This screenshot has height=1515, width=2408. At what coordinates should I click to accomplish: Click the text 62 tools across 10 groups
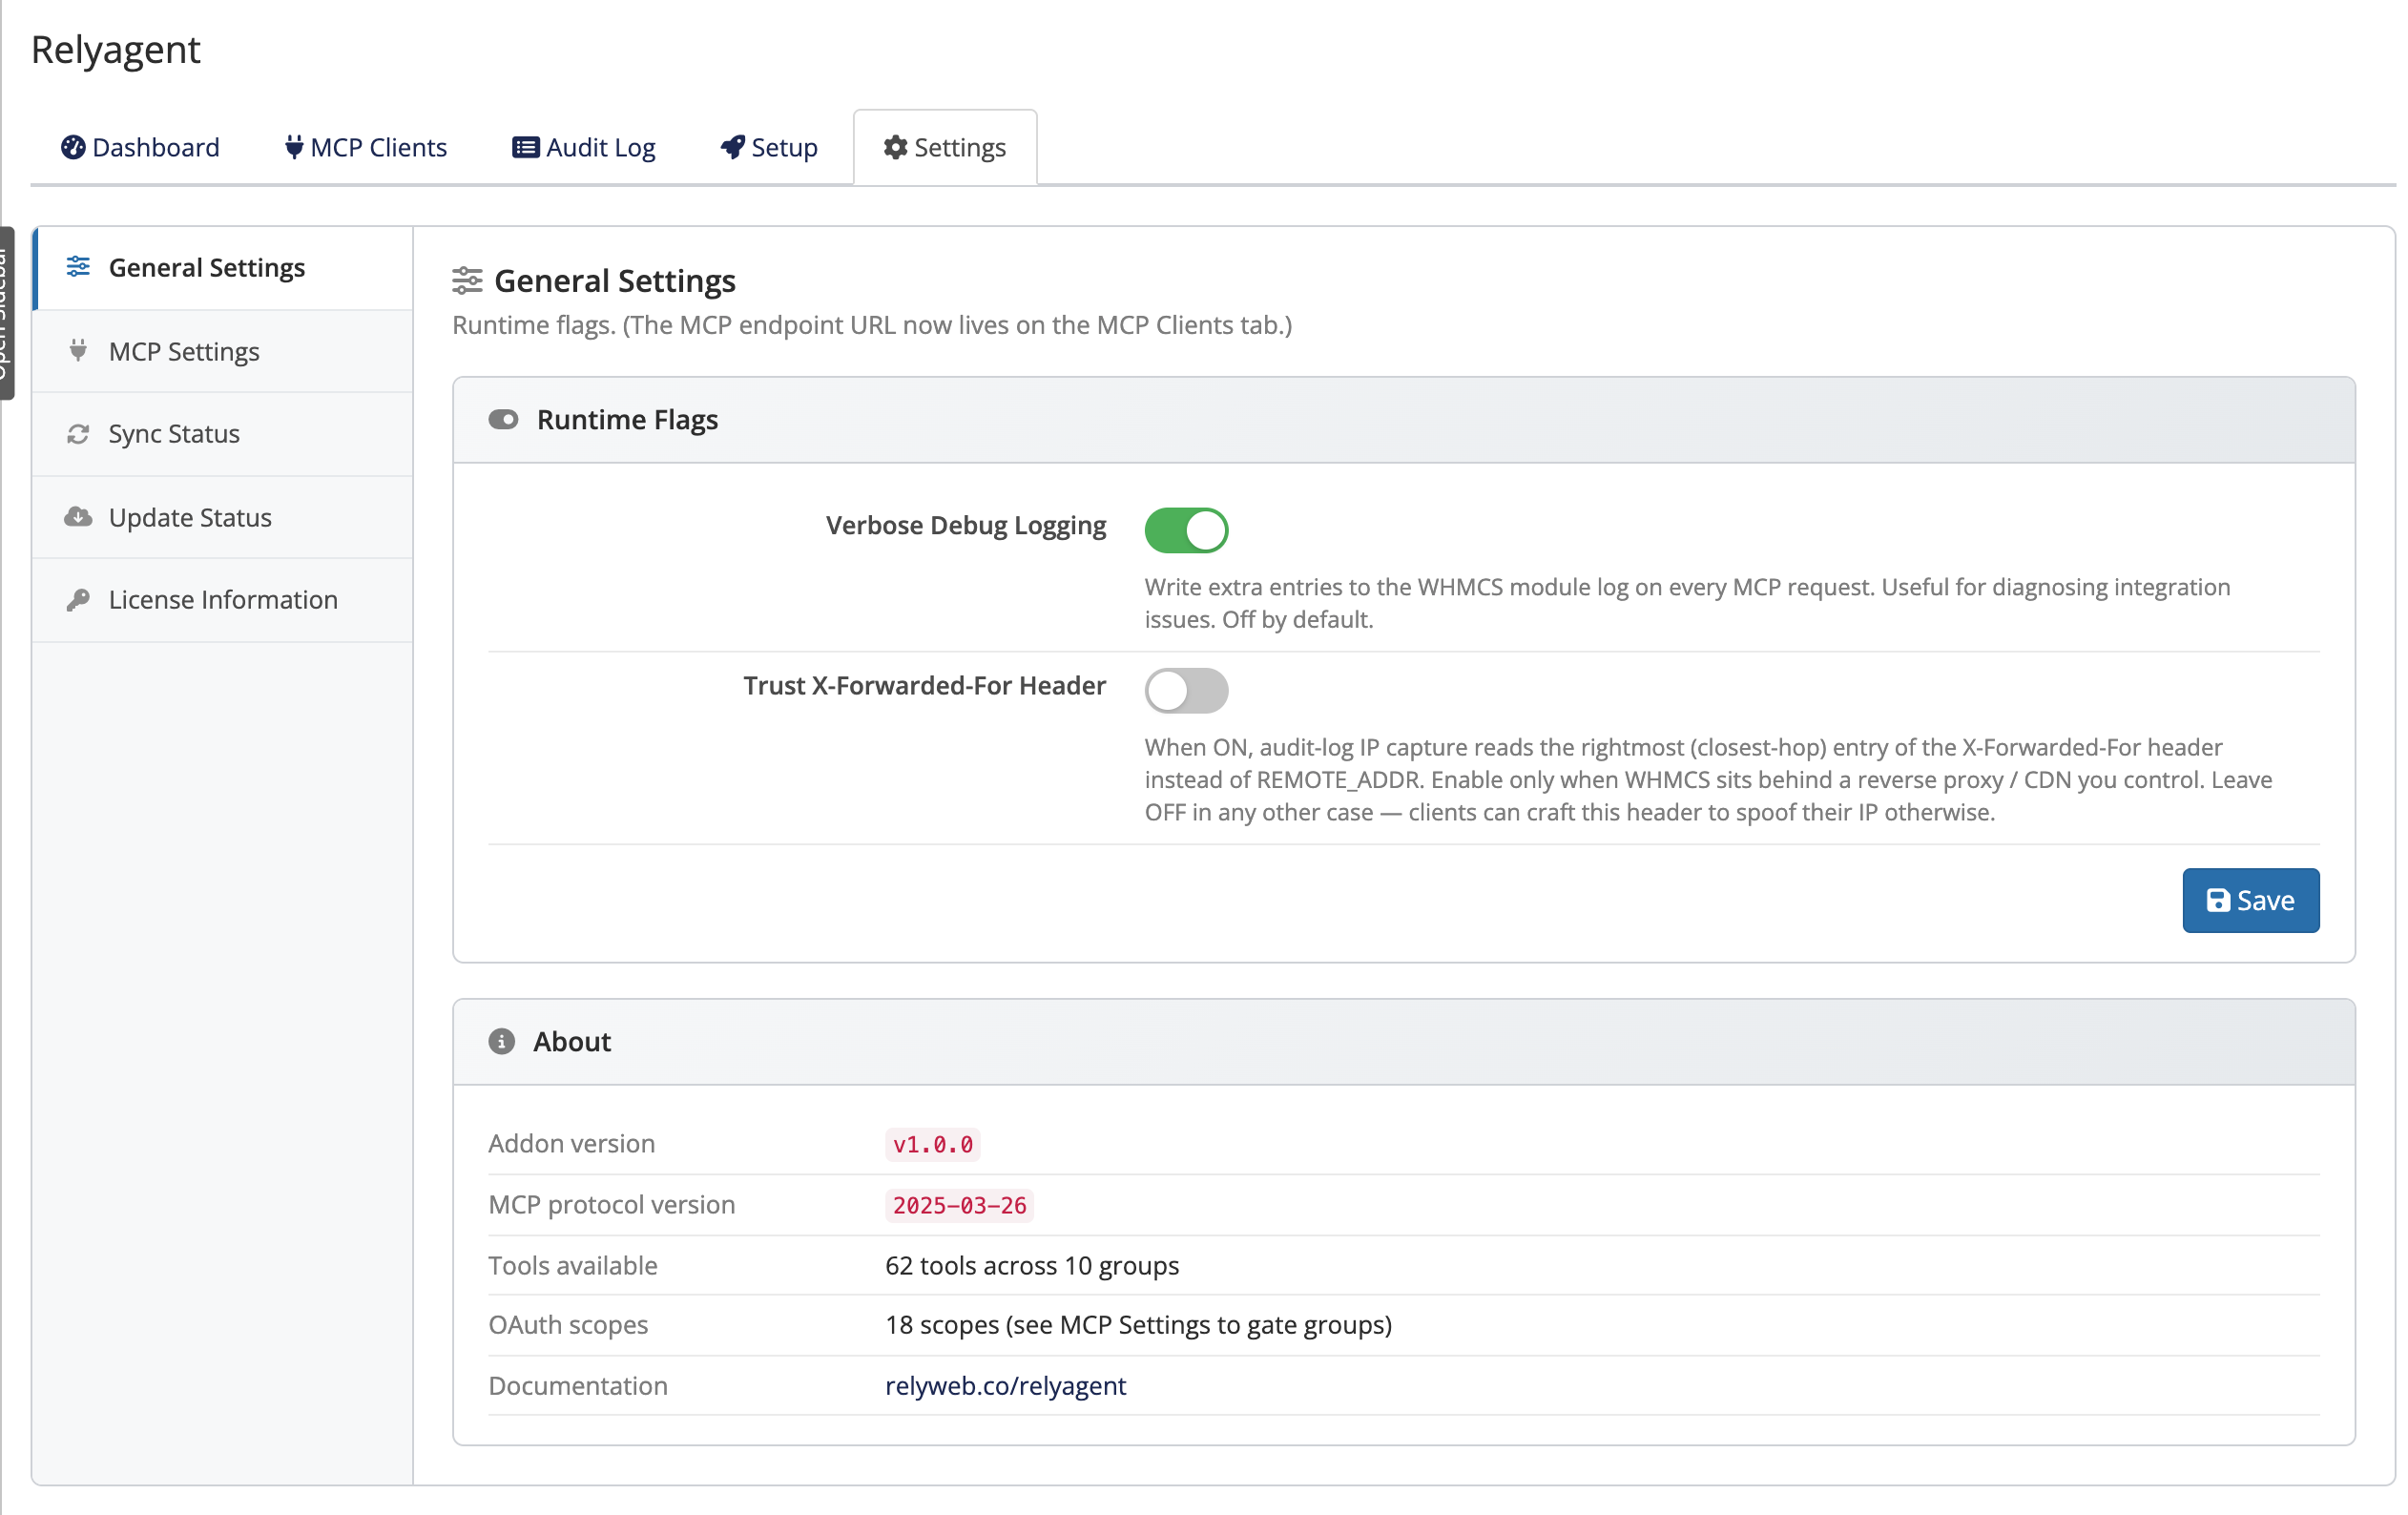click(1032, 1265)
